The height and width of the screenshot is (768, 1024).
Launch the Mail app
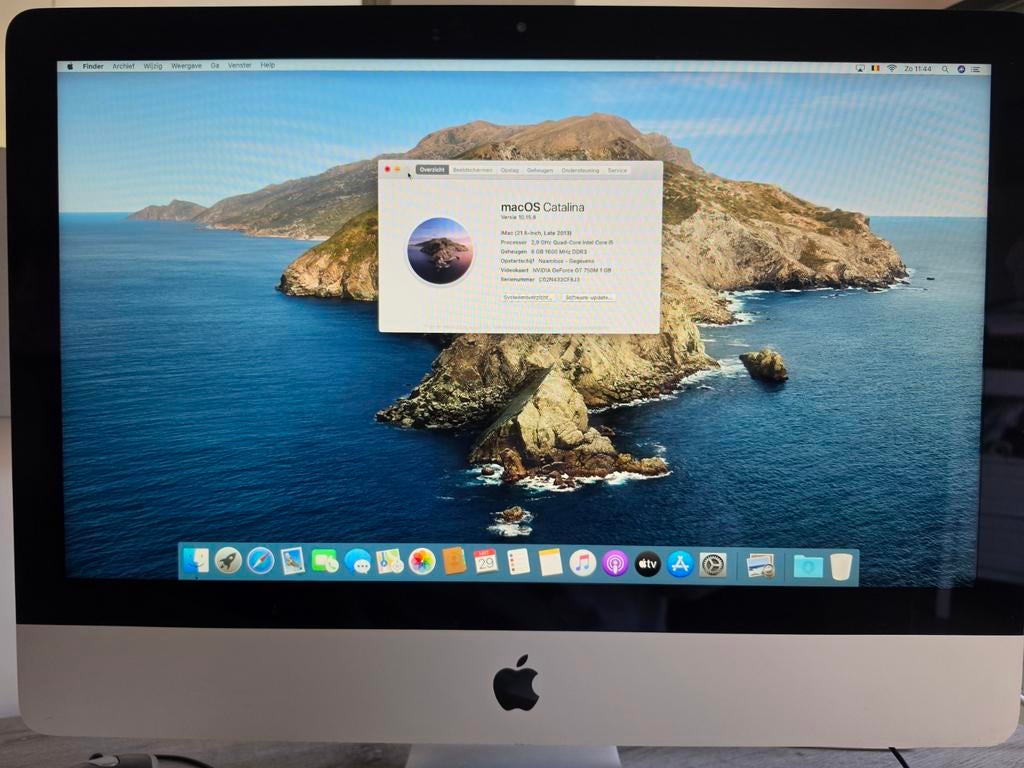pyautogui.click(x=291, y=562)
